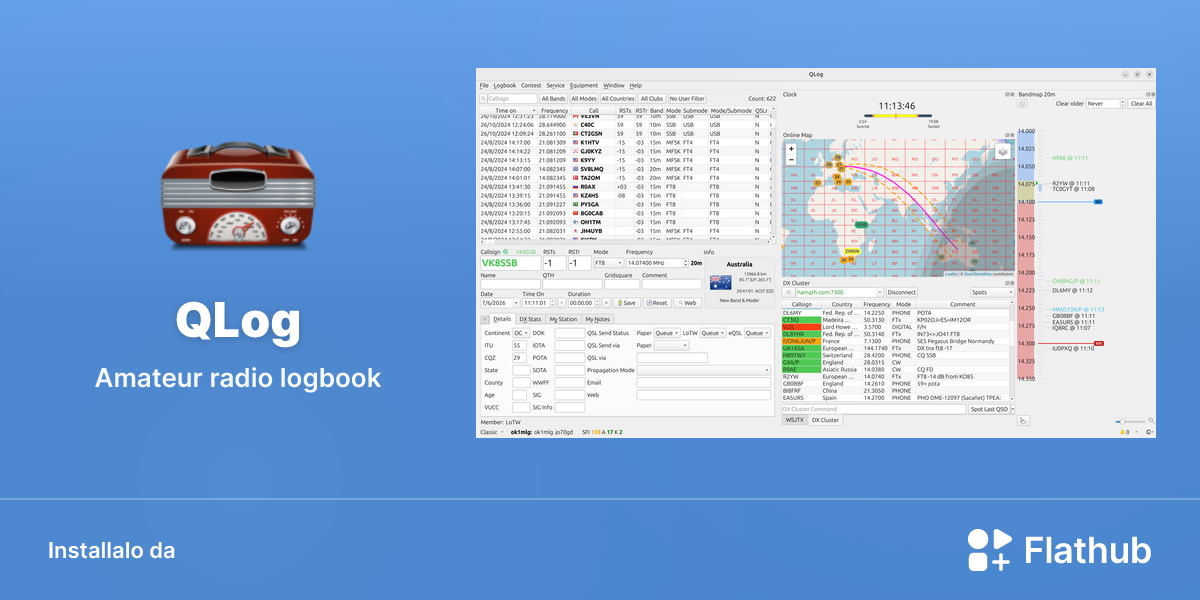This screenshot has width=1200, height=600.
Task: Open the Clear older Never dropdown
Action: tap(1104, 103)
